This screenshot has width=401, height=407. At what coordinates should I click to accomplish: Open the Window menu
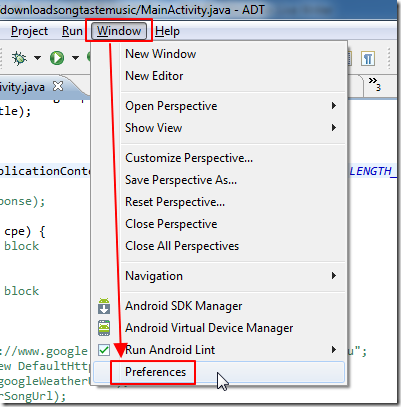[x=119, y=31]
